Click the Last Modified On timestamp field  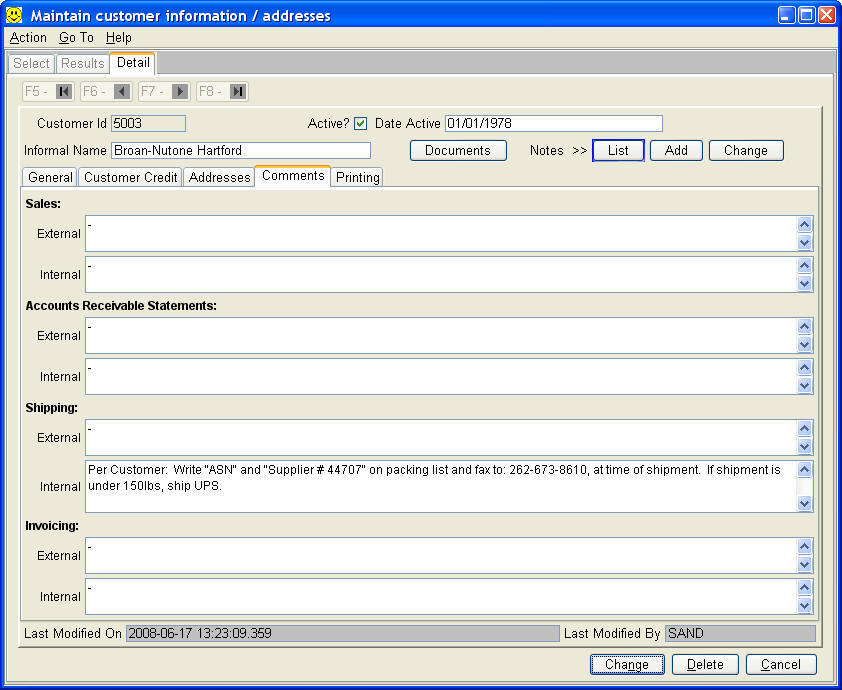tap(343, 634)
